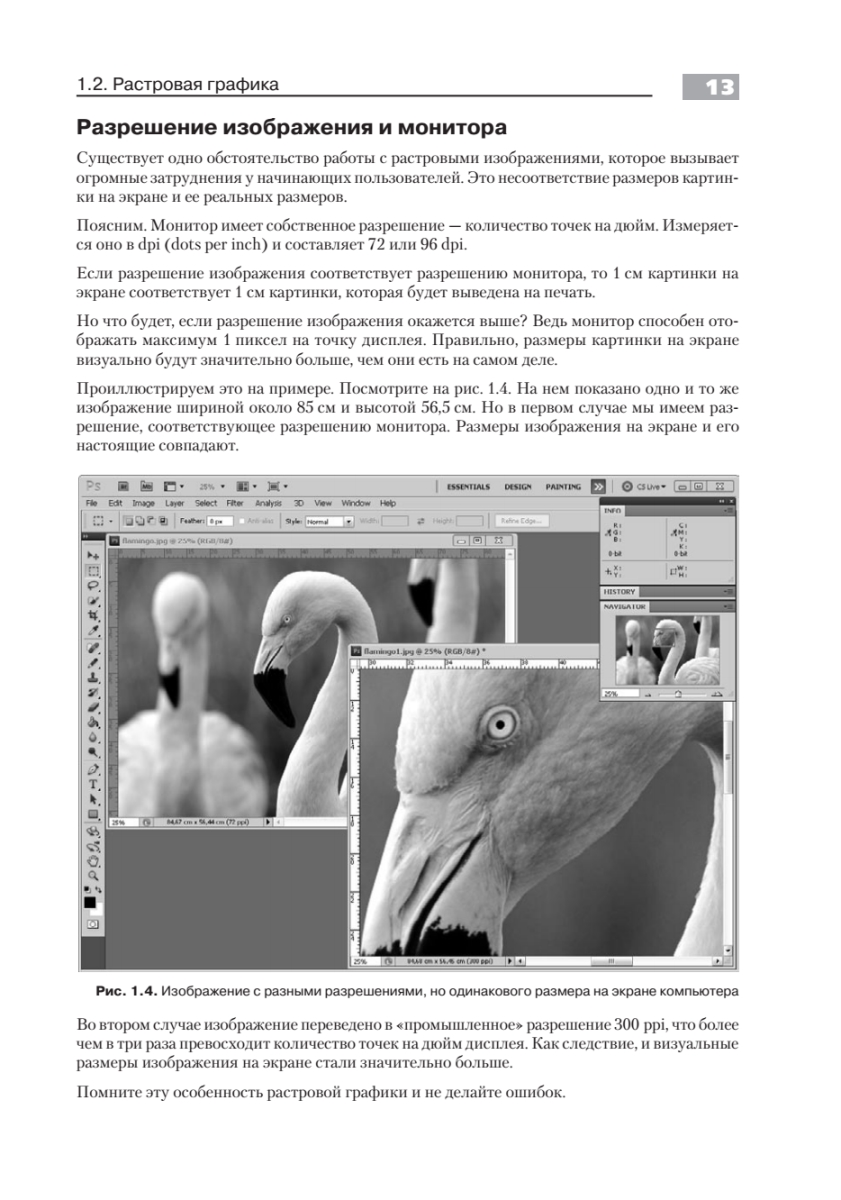Click the Refine Edge button
The height and width of the screenshot is (1200, 841).
pyautogui.click(x=521, y=521)
